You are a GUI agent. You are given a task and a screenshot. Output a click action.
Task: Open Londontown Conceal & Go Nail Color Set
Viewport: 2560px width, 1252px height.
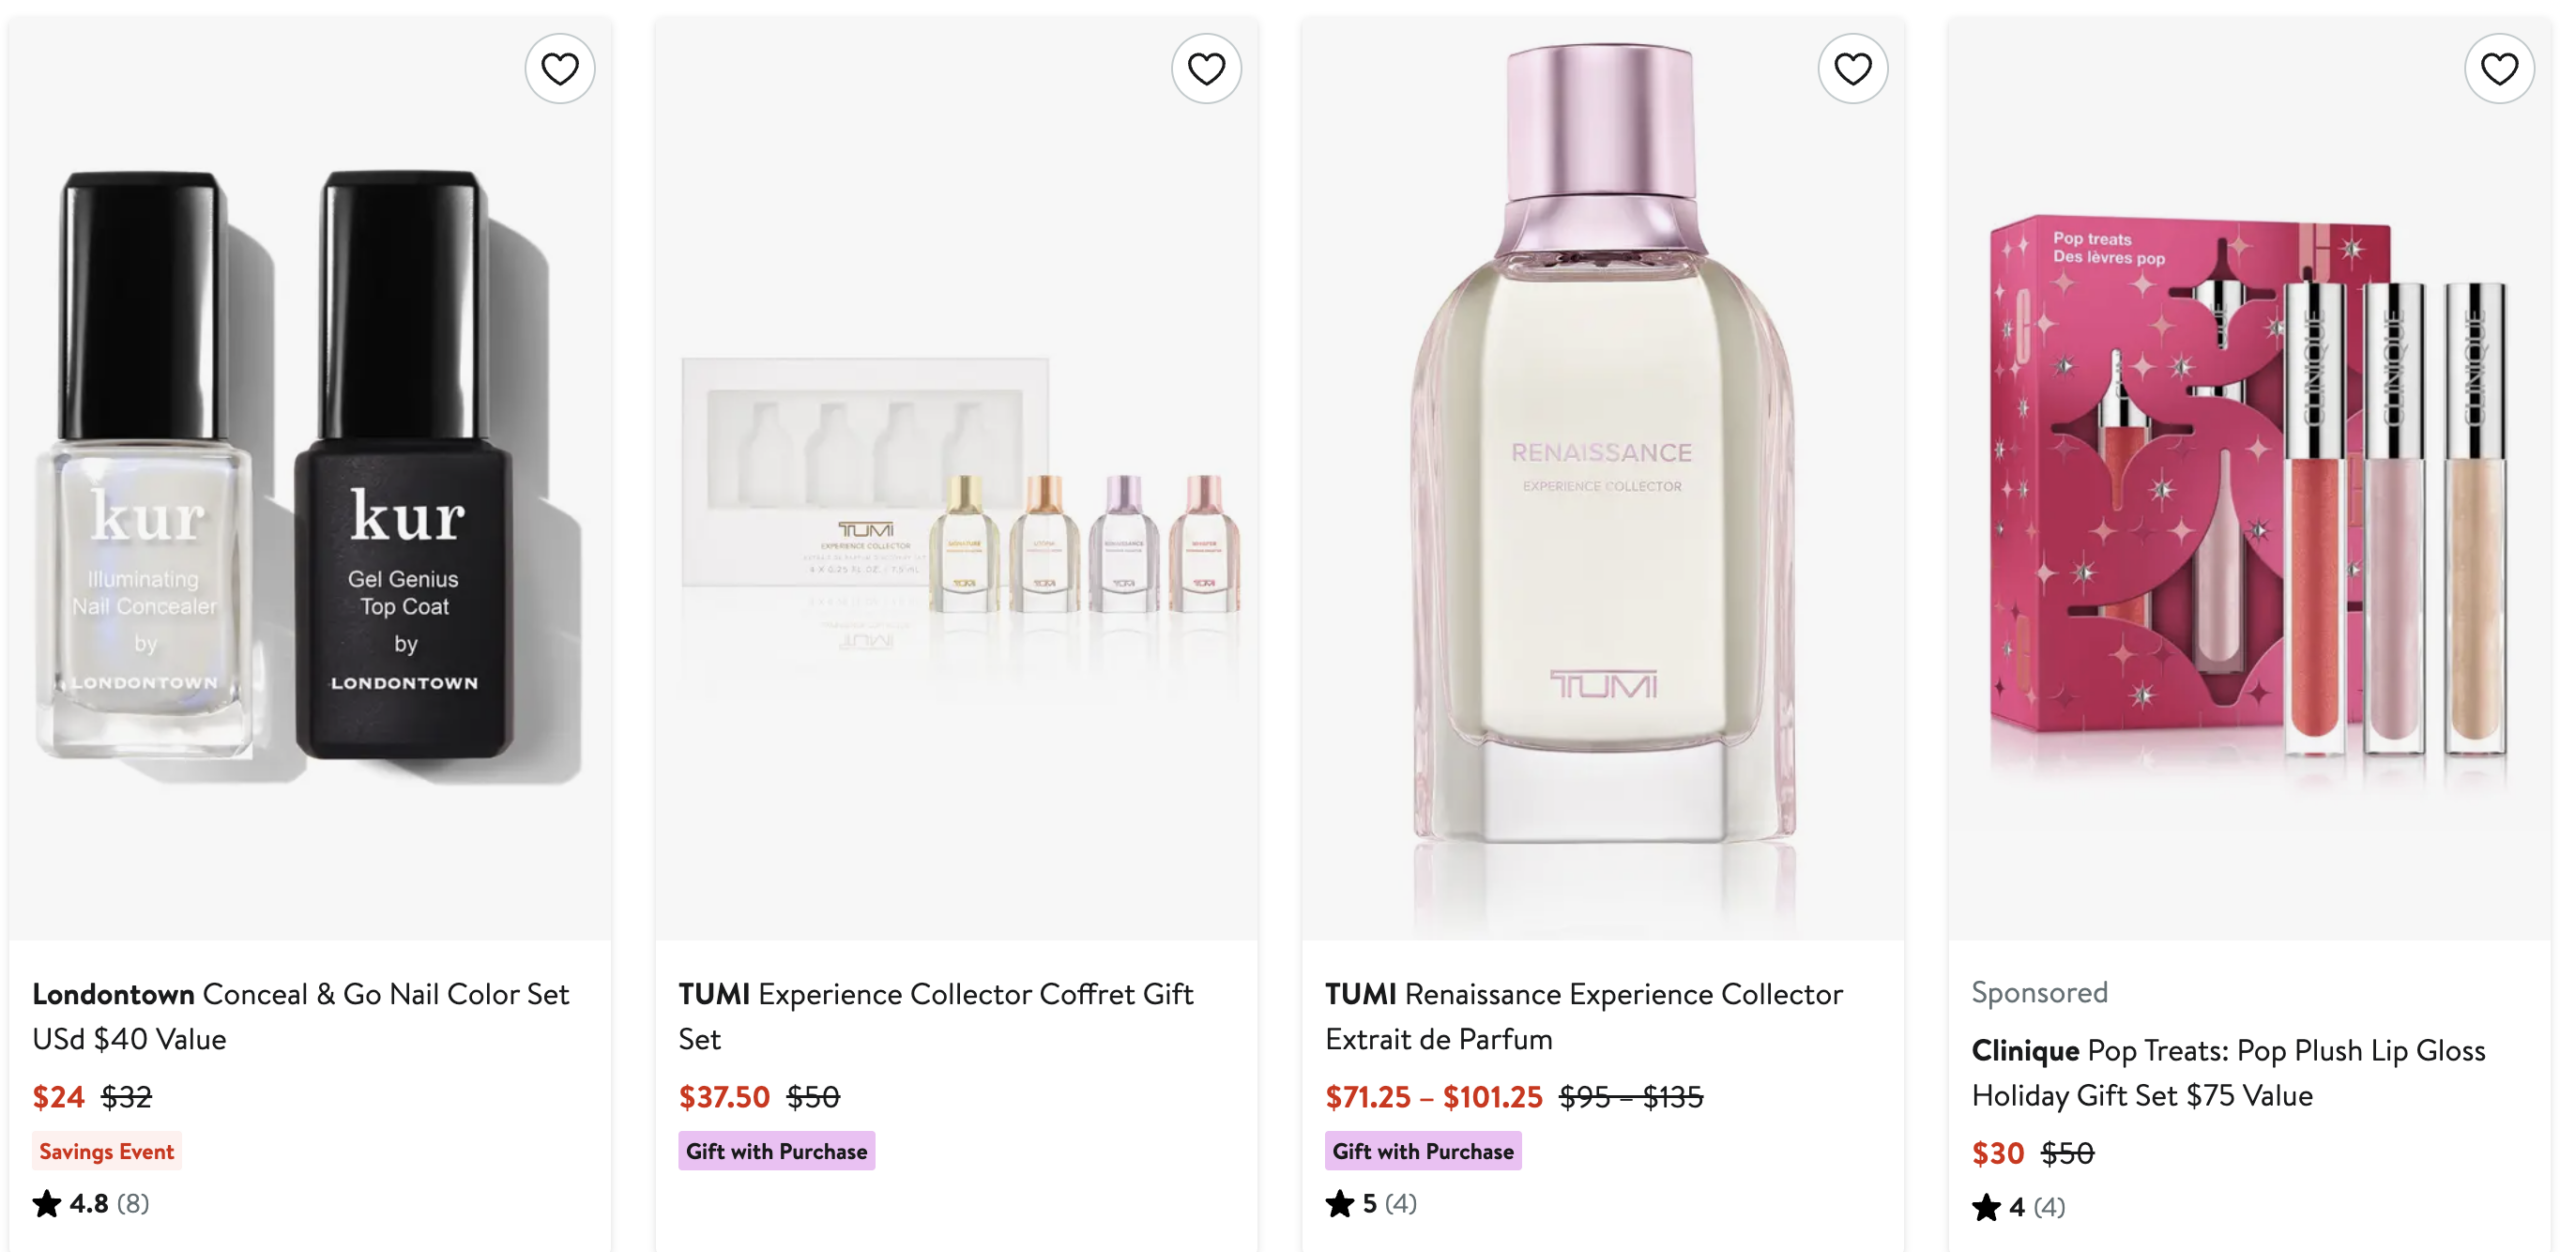coord(300,1016)
